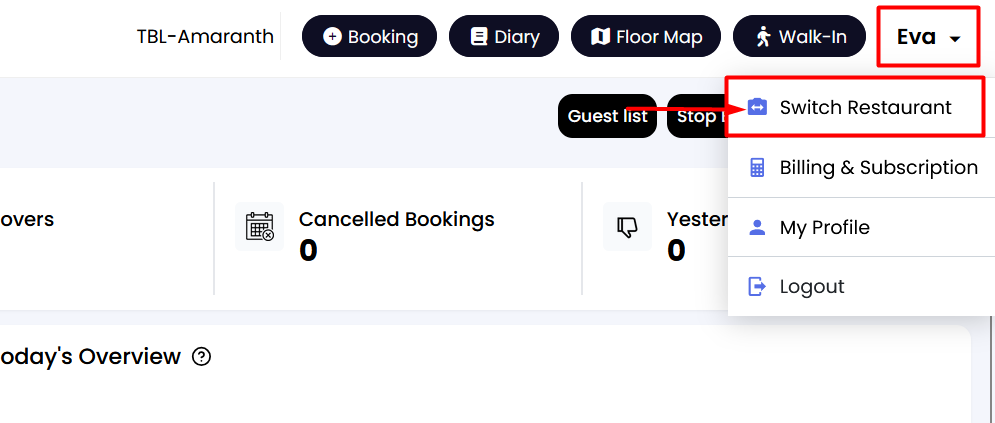Collapse the Eva user dropdown arrow
The height and width of the screenshot is (423, 995).
[954, 39]
